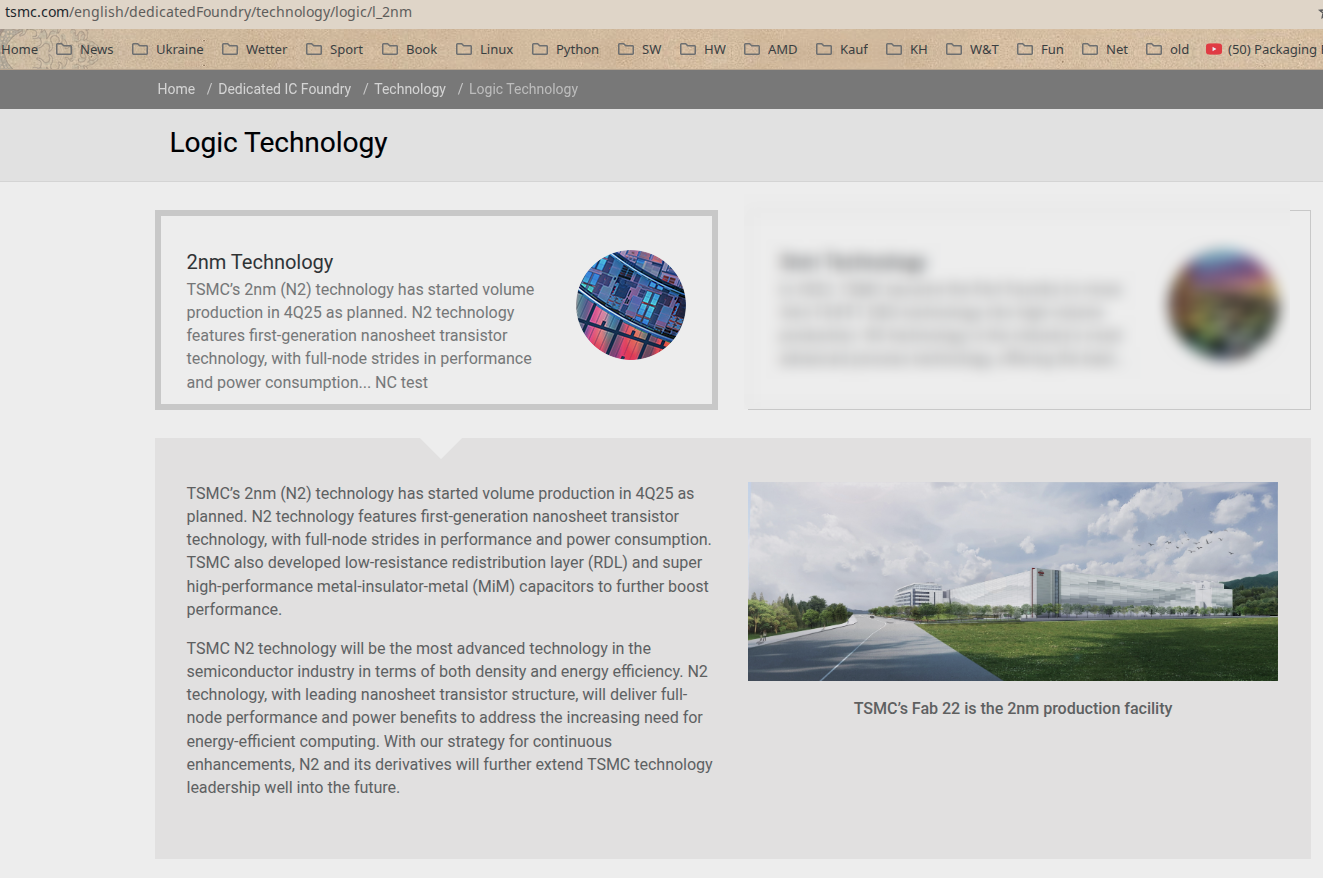Select the 2nm Technology card
Viewport: 1323px width, 878px height.
pyautogui.click(x=436, y=310)
